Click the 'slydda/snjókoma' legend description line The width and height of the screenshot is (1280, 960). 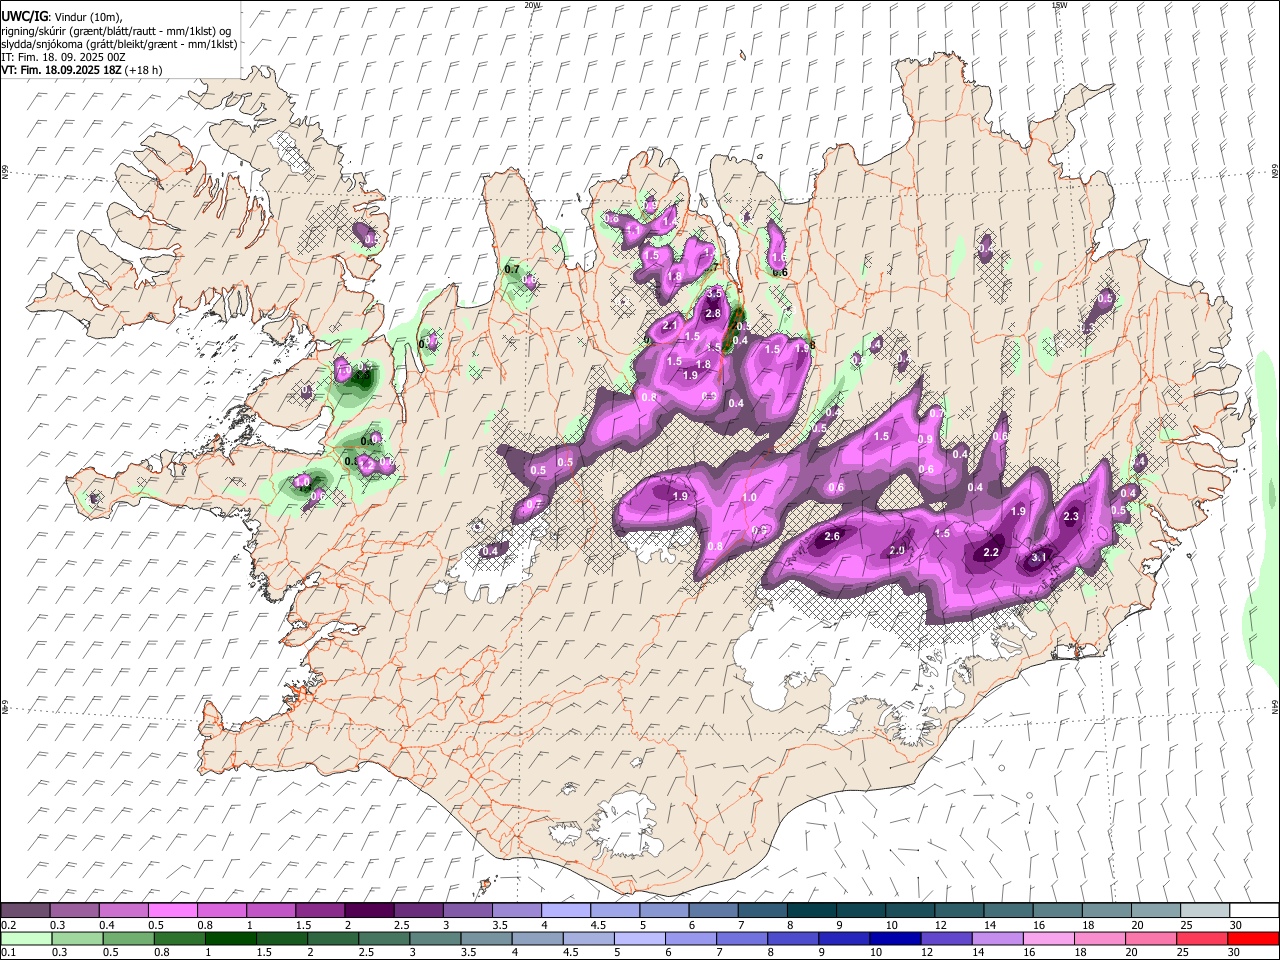[119, 44]
